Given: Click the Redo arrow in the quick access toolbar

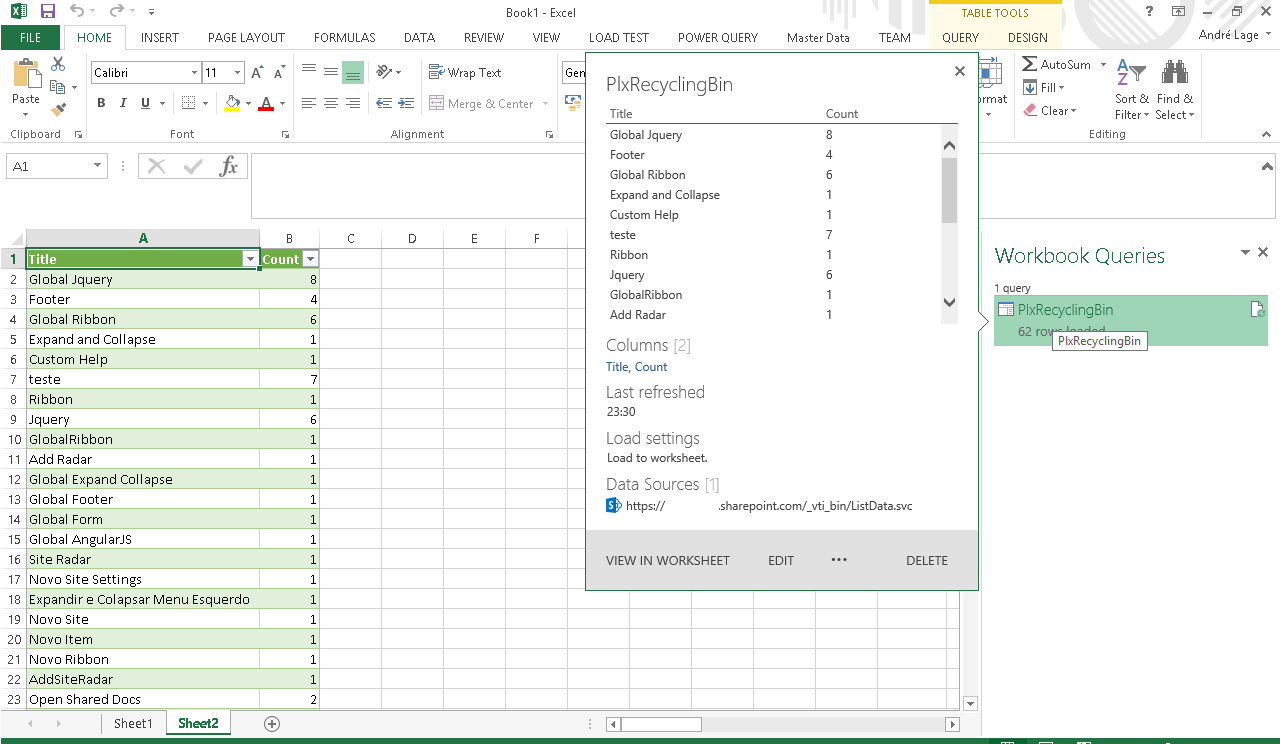Looking at the screenshot, I should pos(117,12).
